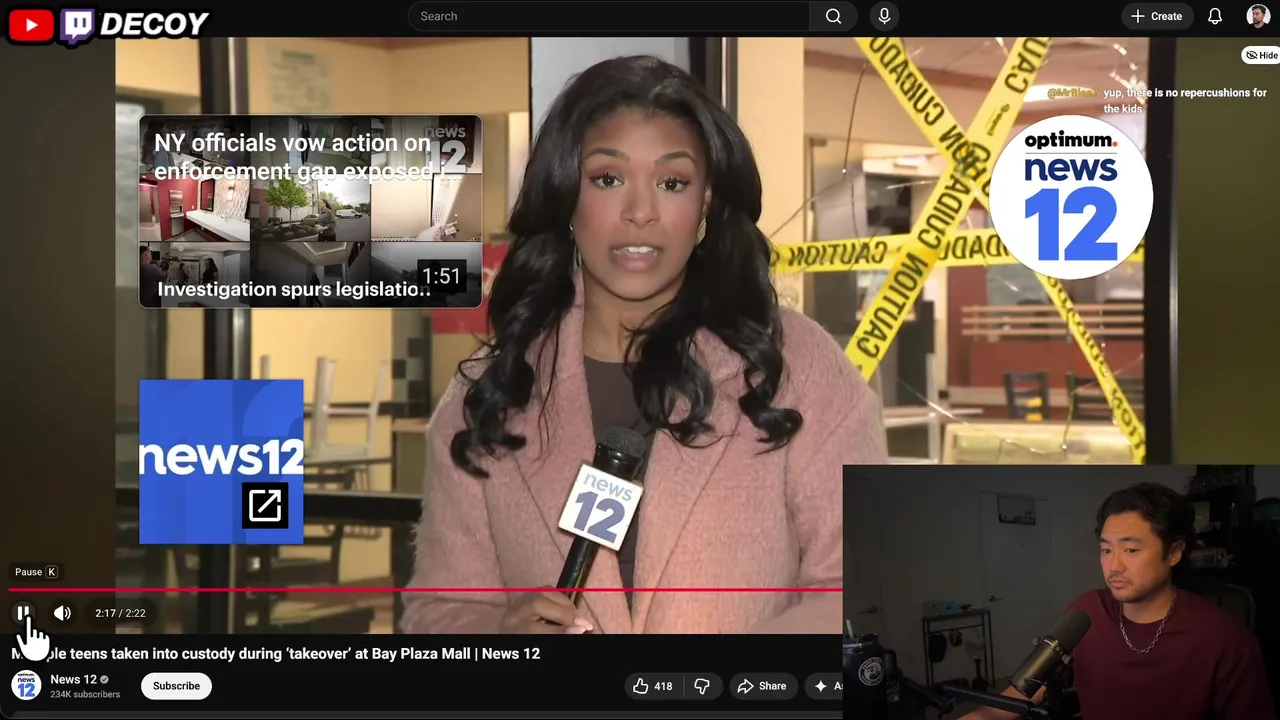Click the 418 like count
1280x720 pixels.
663,686
